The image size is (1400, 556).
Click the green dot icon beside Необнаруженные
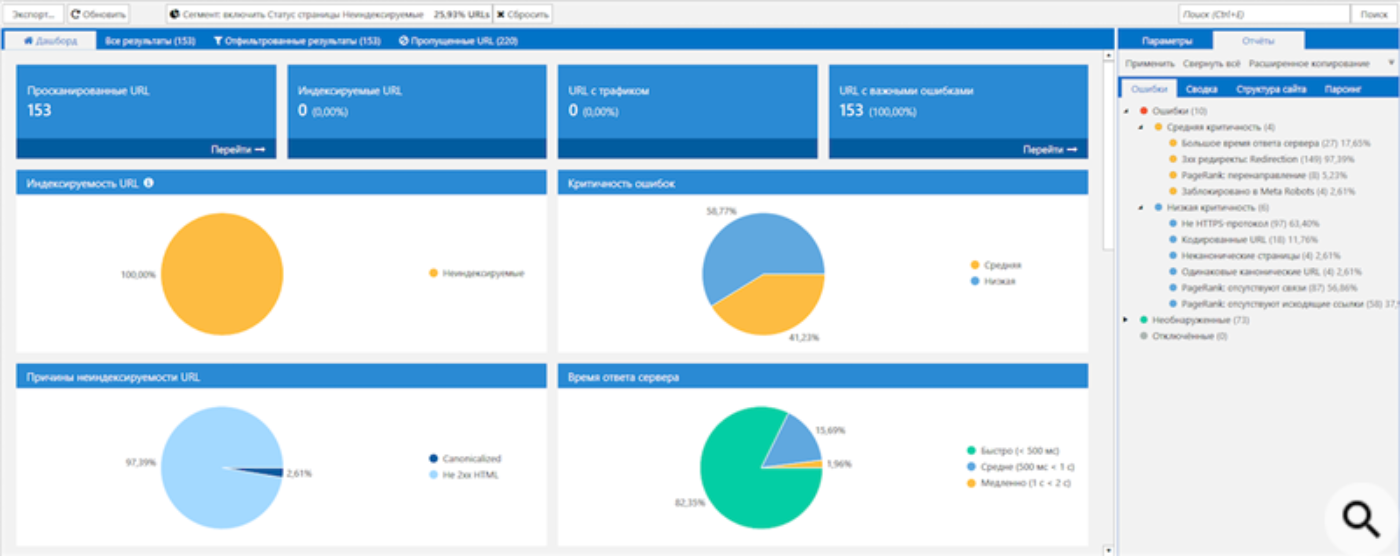click(x=1144, y=320)
